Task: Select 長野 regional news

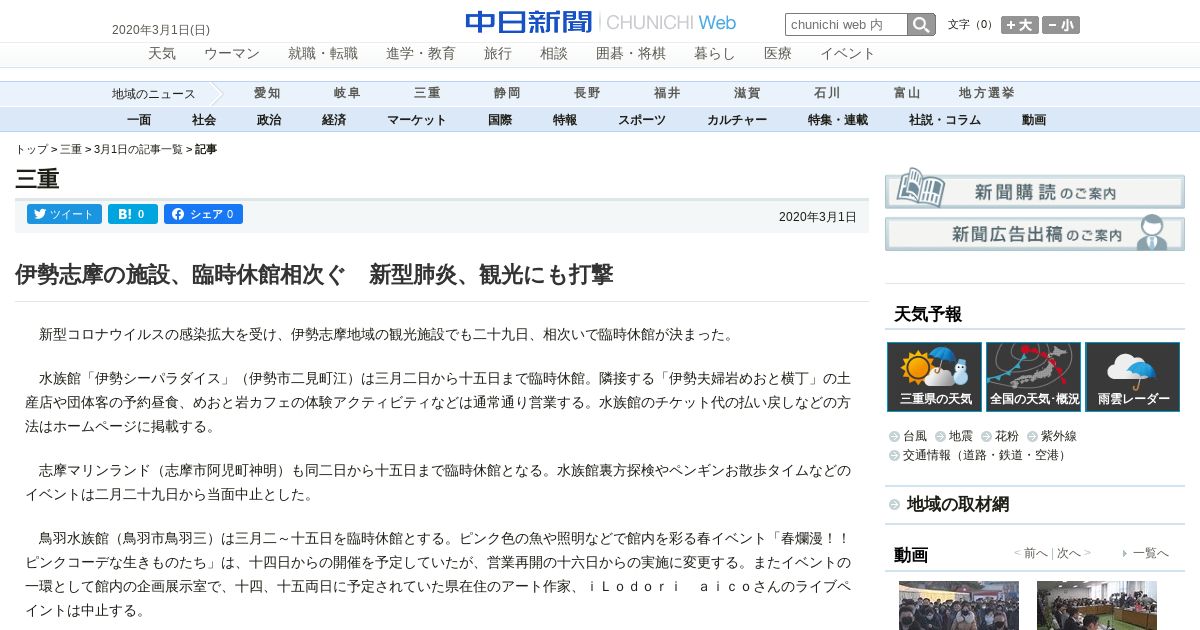Action: [587, 93]
